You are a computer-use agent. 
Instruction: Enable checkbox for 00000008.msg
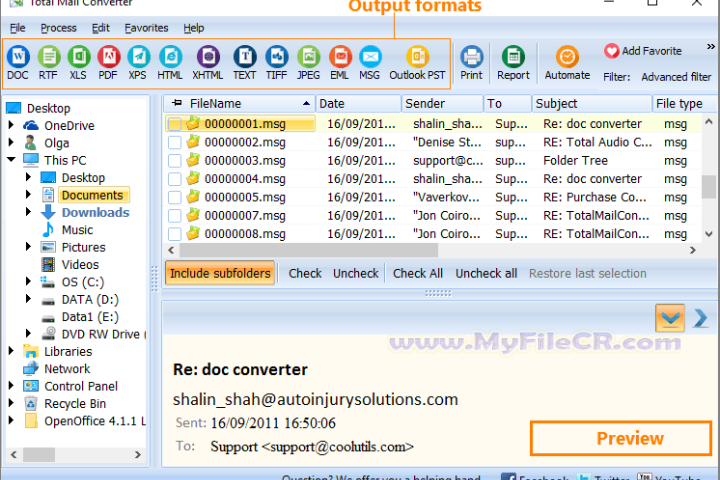point(174,234)
